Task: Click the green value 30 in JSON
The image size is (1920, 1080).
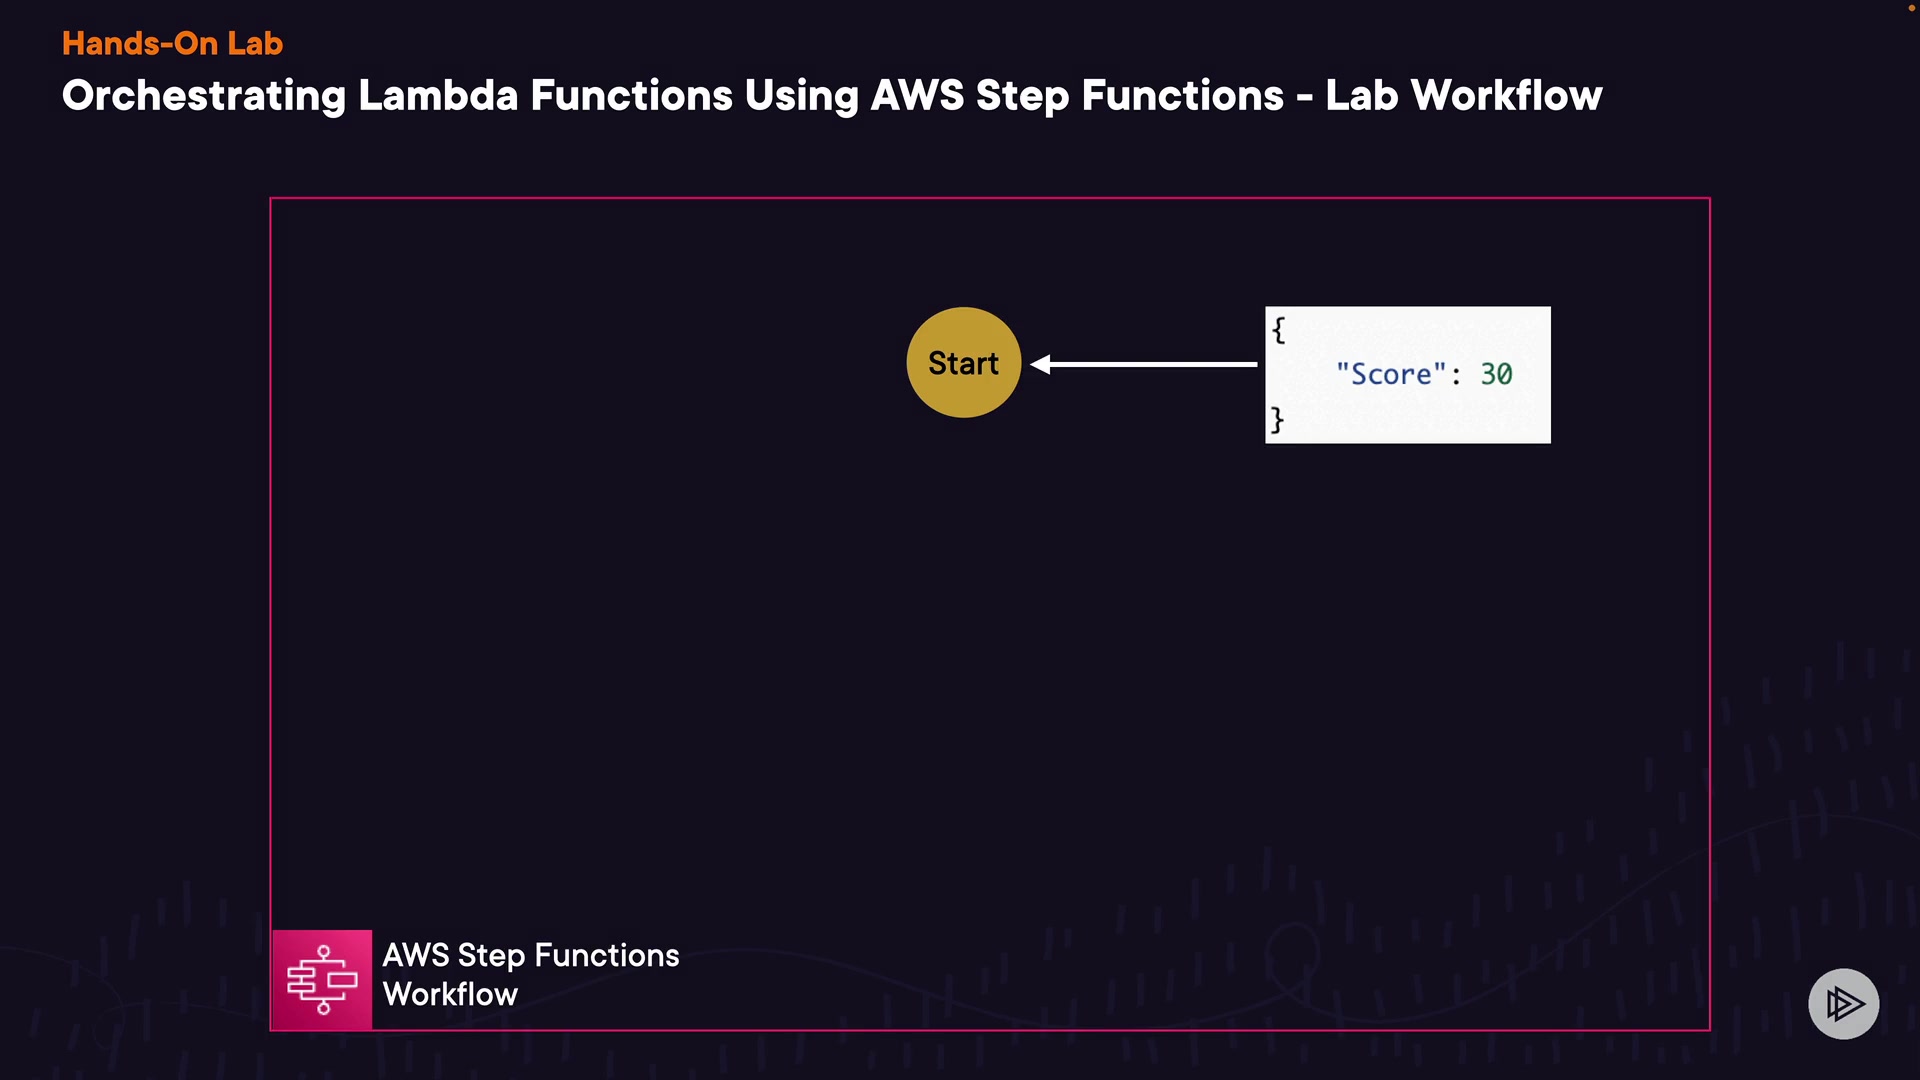Action: (x=1496, y=374)
